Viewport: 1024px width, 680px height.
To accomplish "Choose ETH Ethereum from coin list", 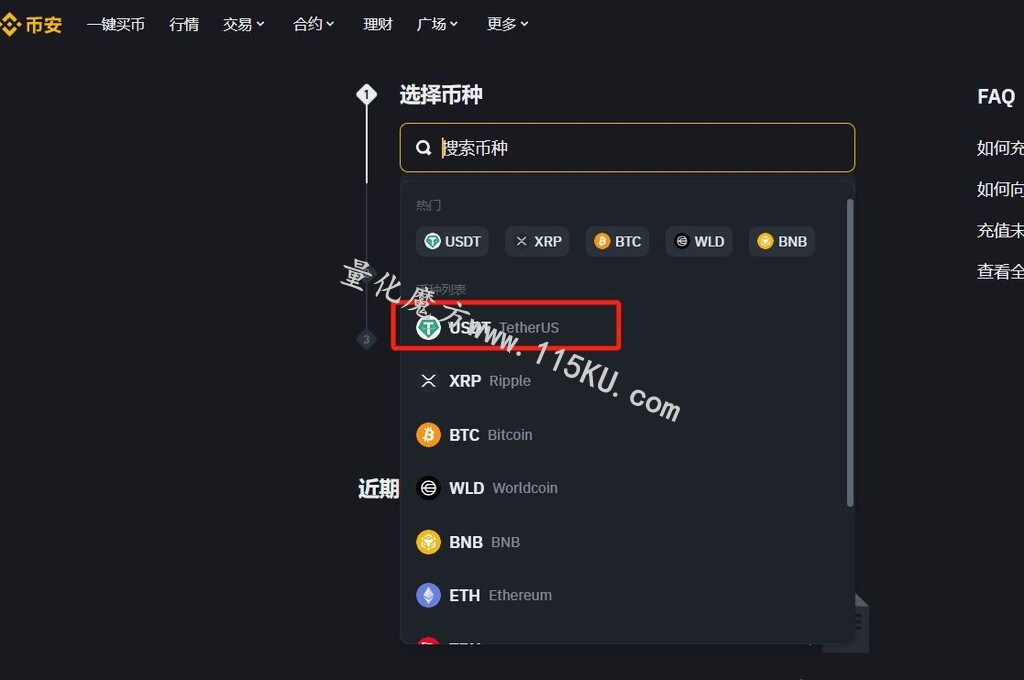I will click(627, 595).
